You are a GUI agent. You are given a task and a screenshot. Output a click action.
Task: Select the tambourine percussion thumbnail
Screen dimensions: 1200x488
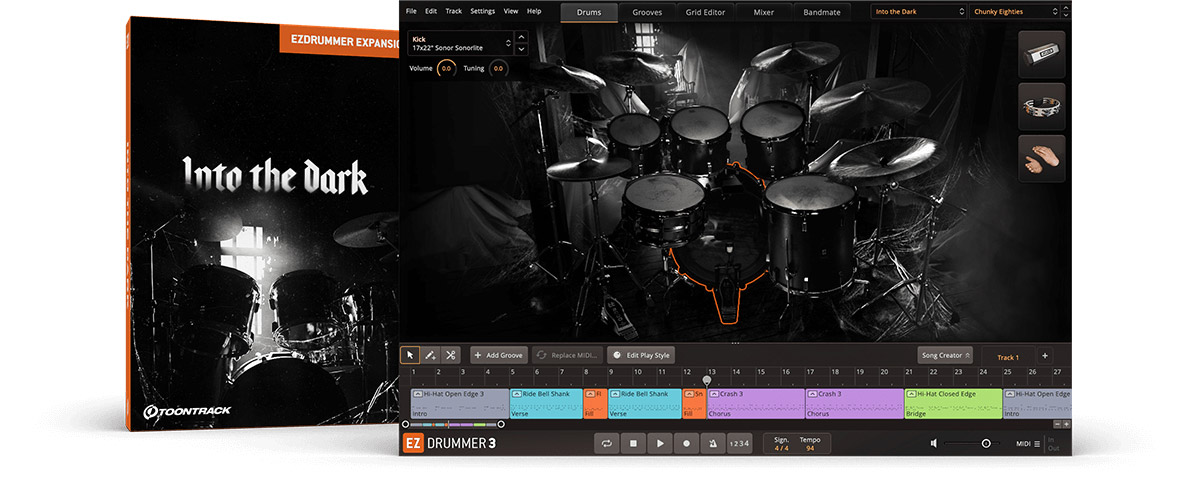(x=1042, y=106)
